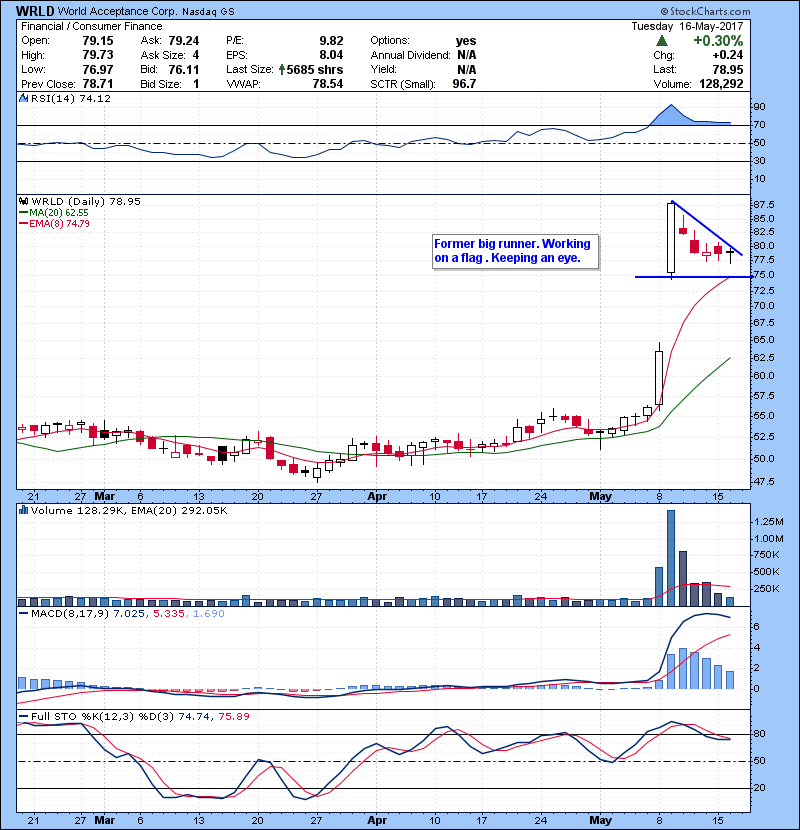
Task: Click the 'Financial / Consumer Finance' sector text
Action: 92,26
